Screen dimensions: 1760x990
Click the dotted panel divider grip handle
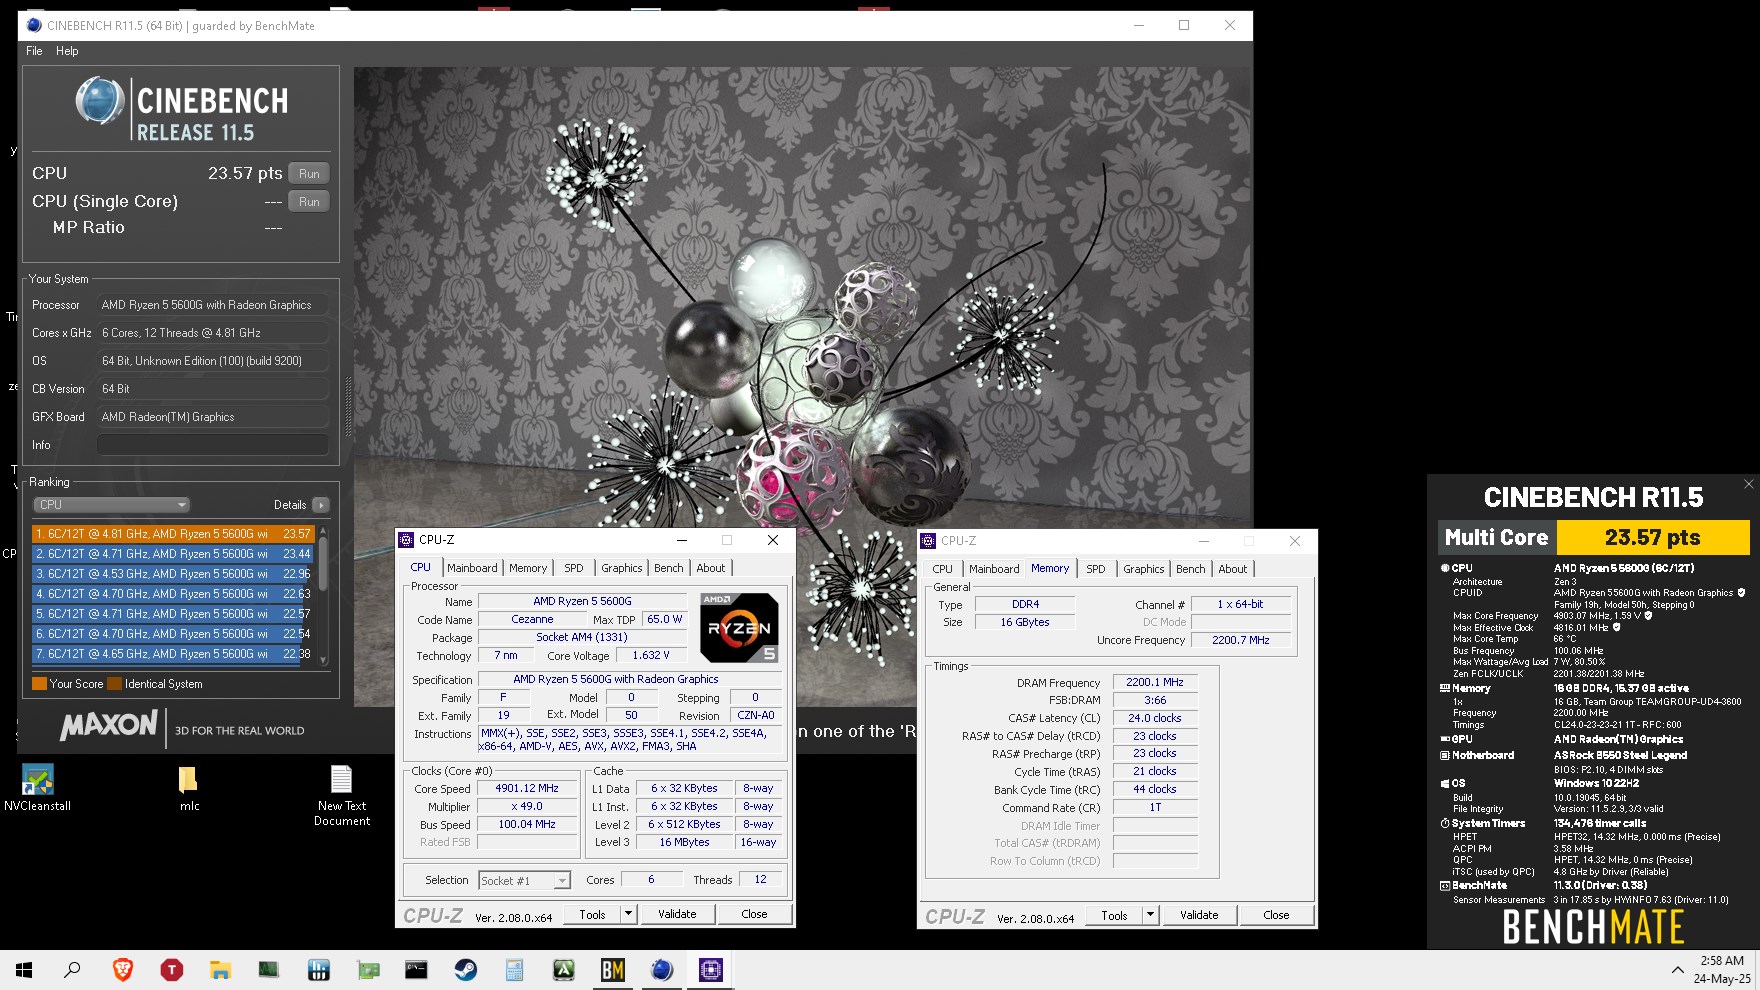[x=348, y=406]
